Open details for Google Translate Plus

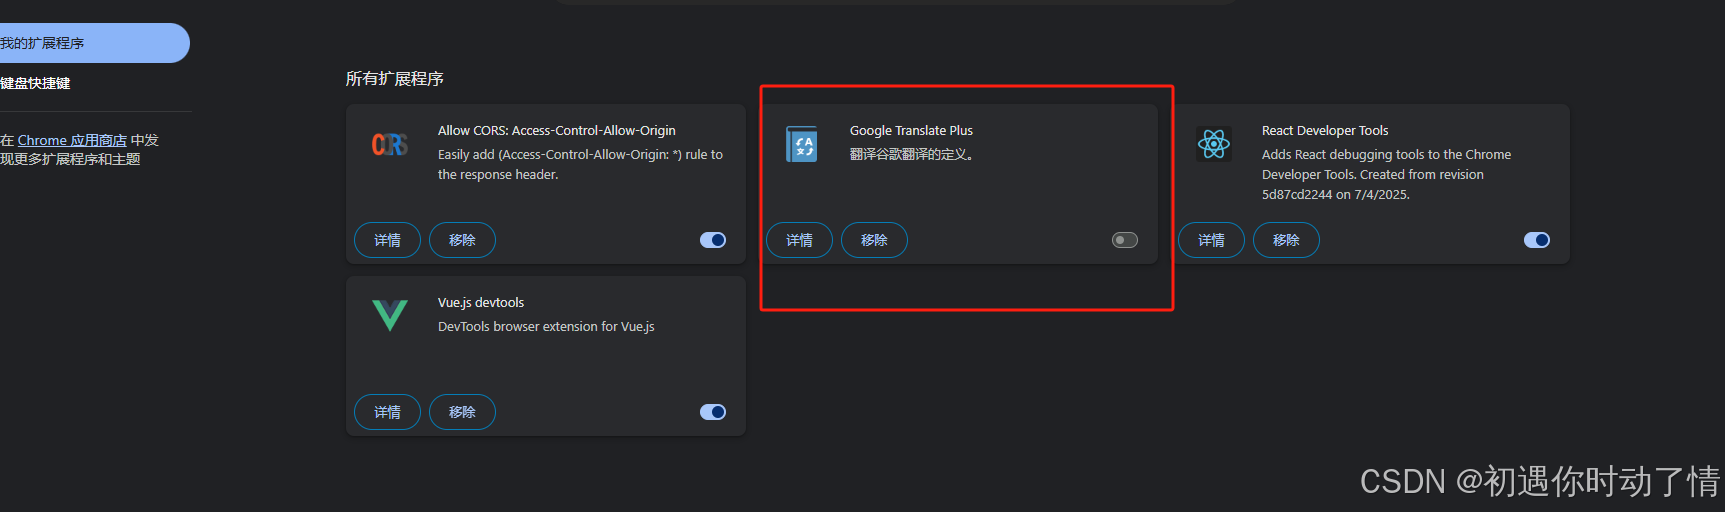point(800,240)
